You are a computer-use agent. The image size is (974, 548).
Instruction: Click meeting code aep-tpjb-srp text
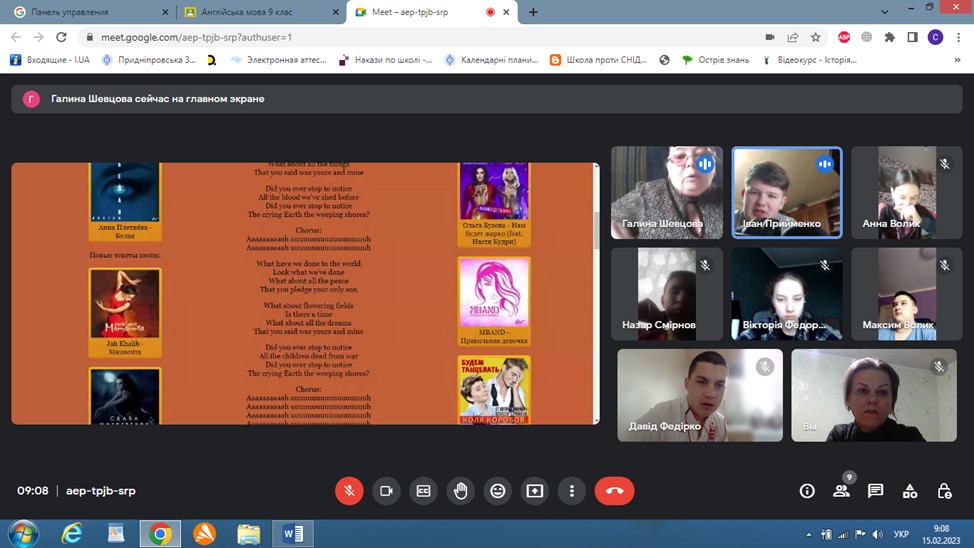[101, 491]
